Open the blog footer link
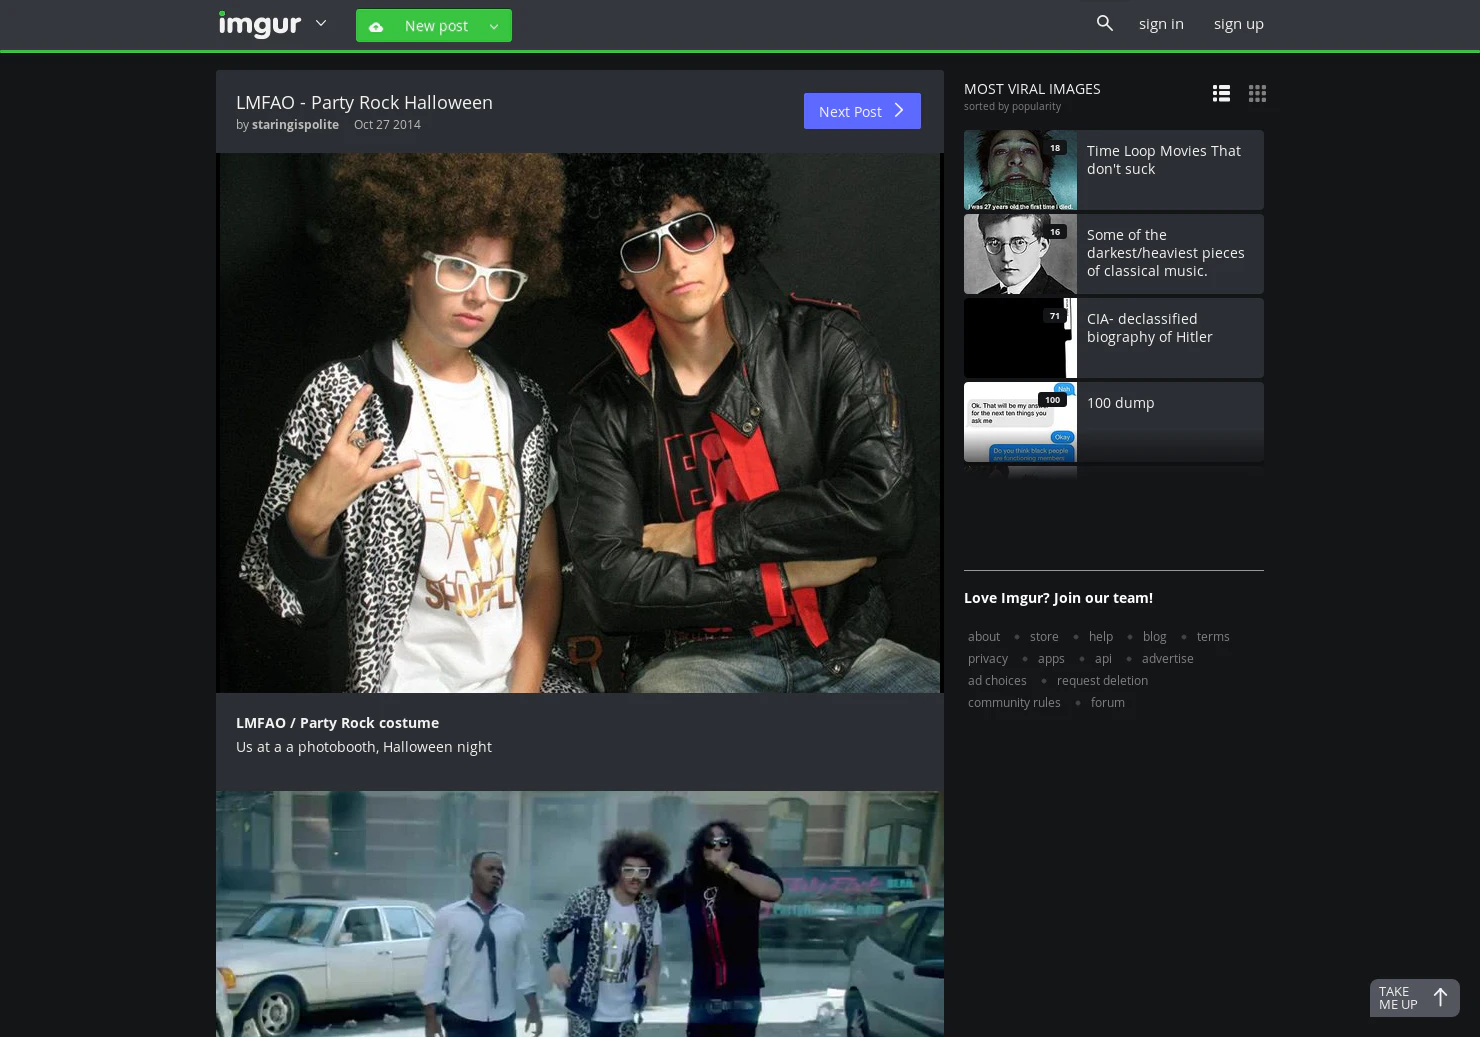Viewport: 1480px width, 1037px height. [x=1155, y=637]
